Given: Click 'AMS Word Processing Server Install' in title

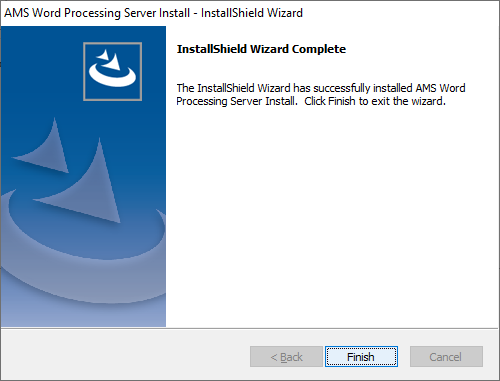Looking at the screenshot, I should [97, 13].
